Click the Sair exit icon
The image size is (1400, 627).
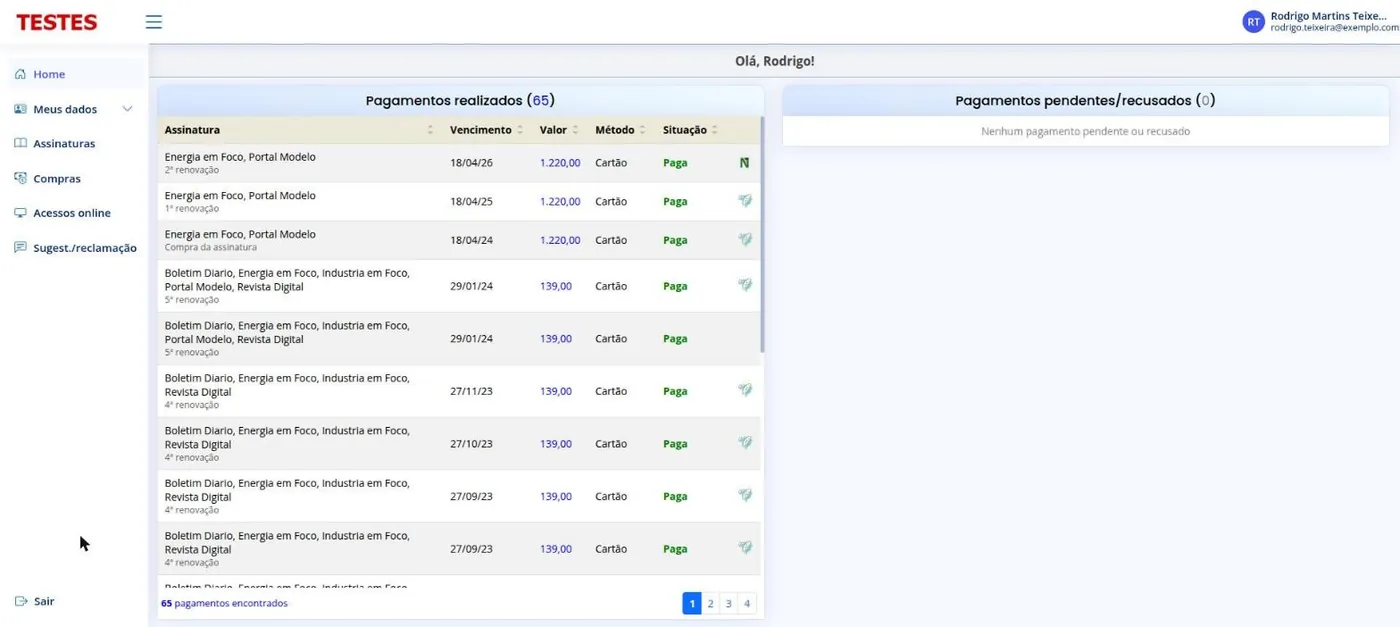[21, 601]
